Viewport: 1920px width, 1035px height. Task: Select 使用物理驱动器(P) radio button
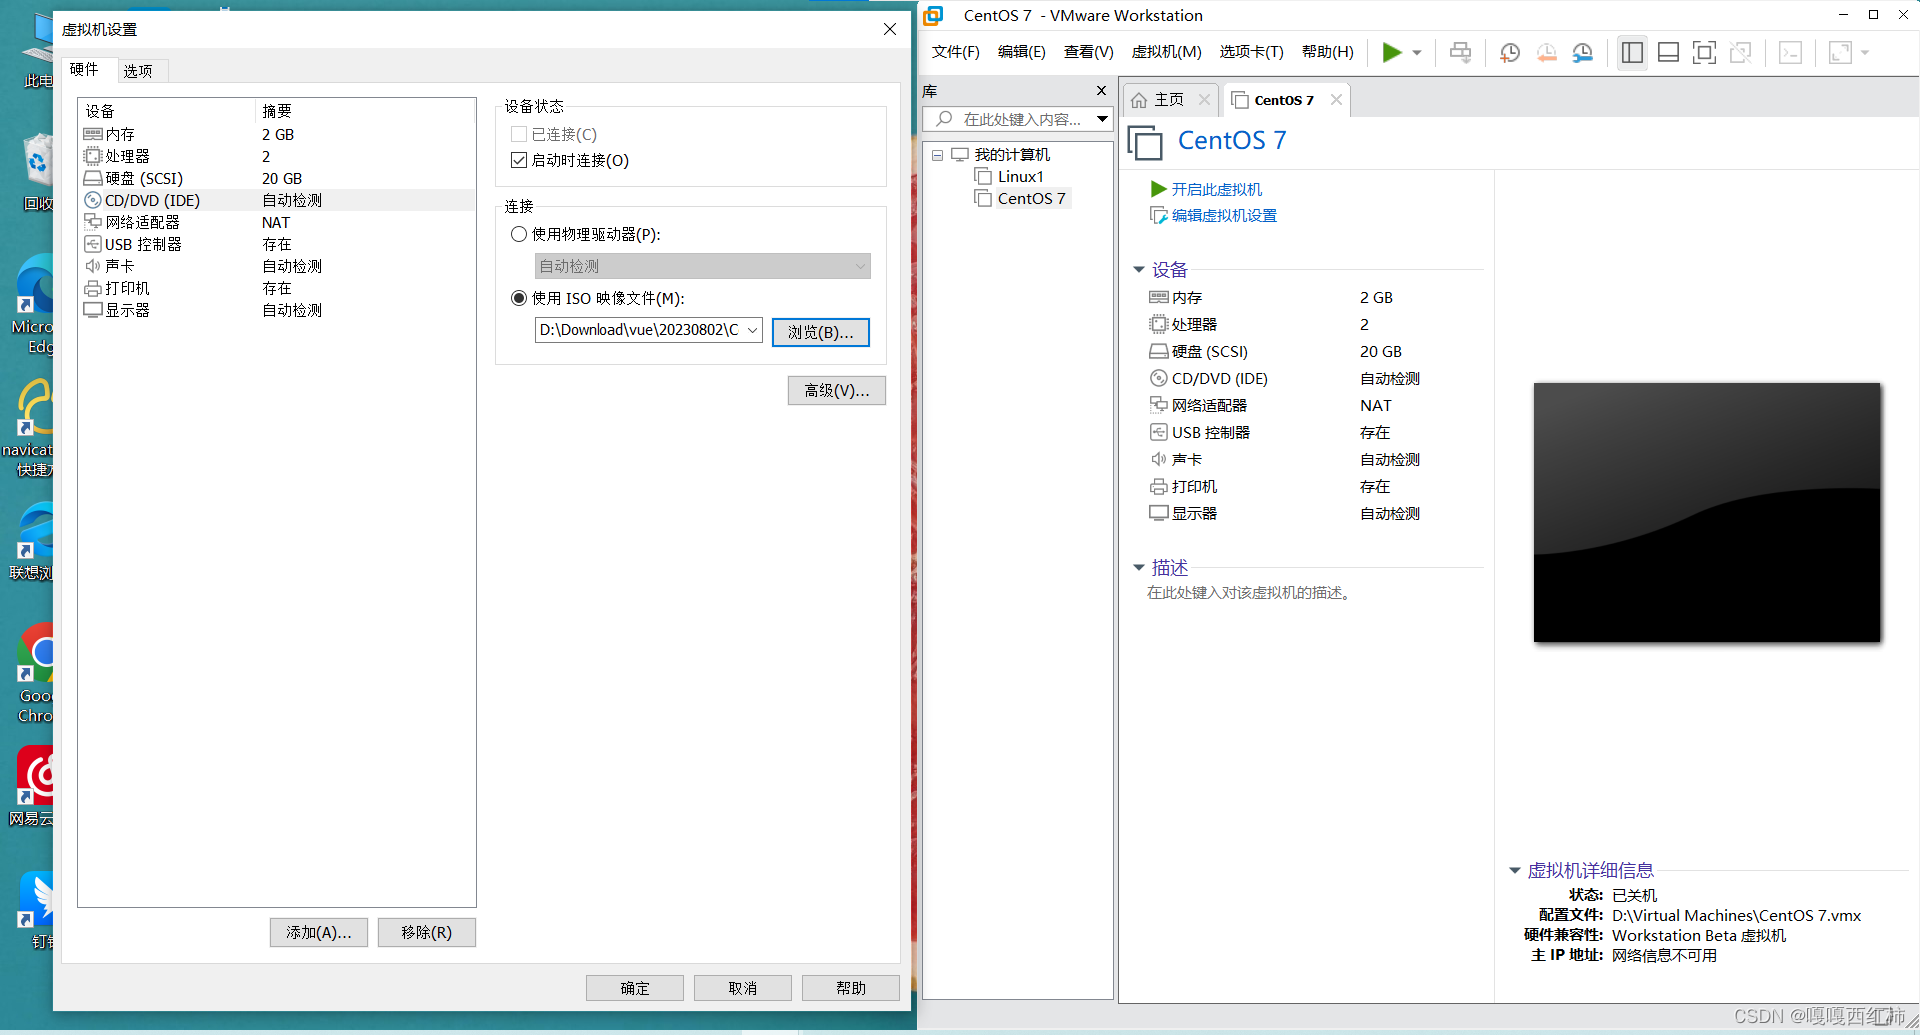point(519,234)
